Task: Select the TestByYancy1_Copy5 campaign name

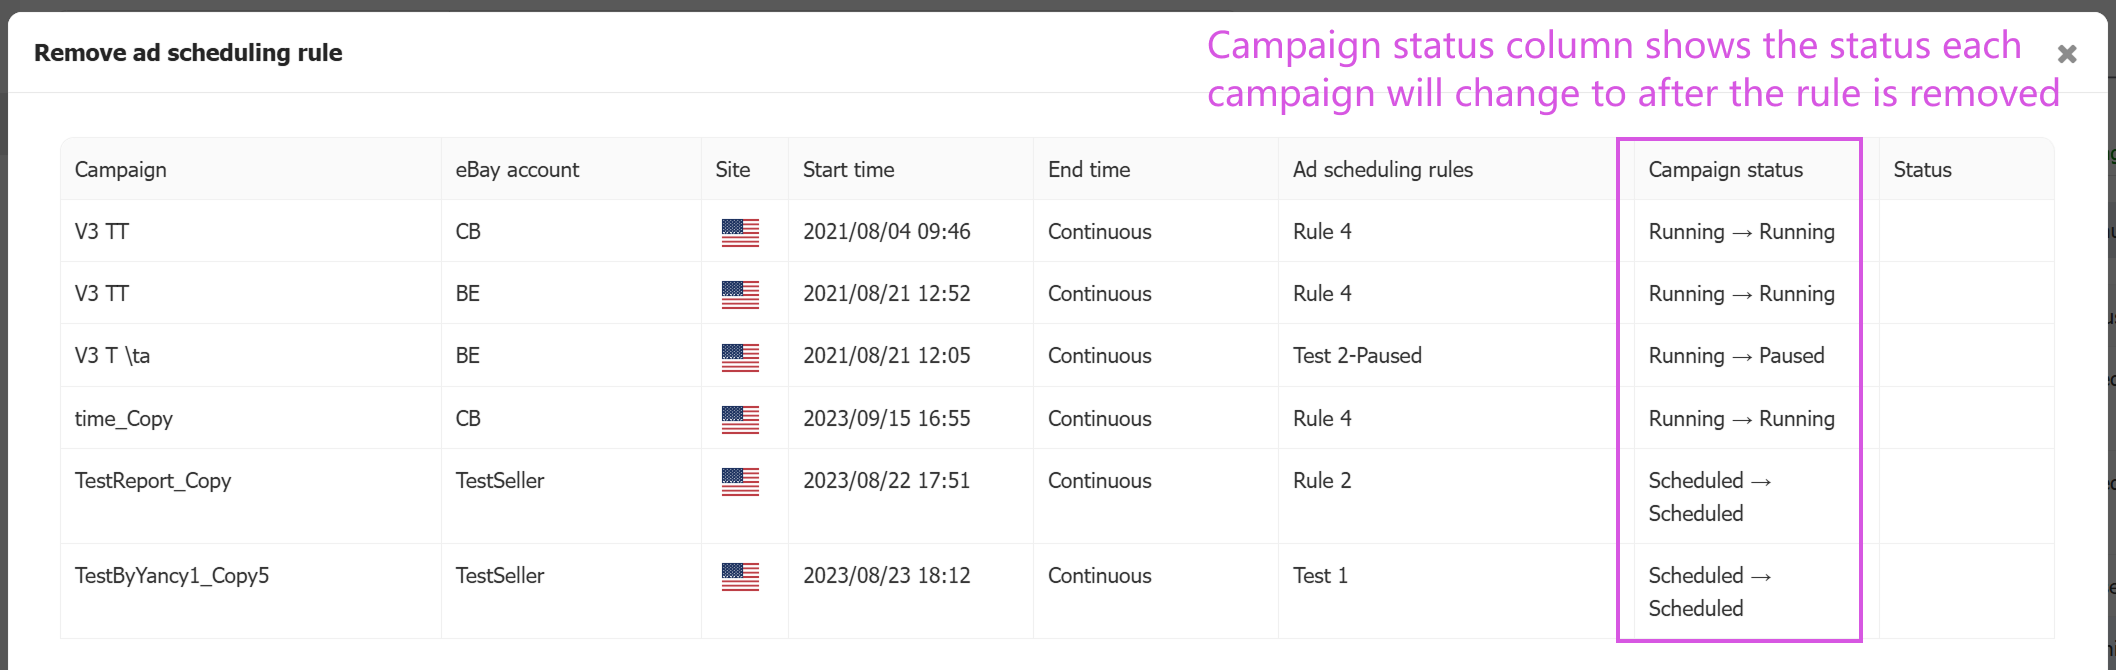Action: coord(172,576)
